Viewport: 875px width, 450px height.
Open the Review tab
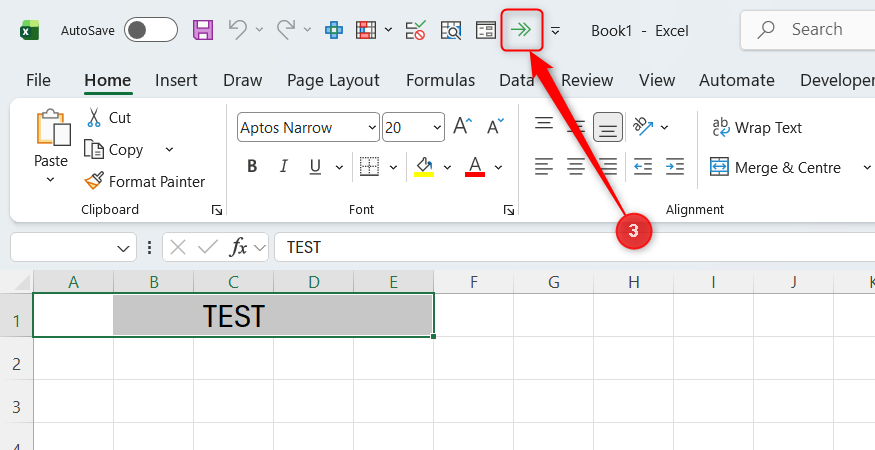(x=587, y=80)
